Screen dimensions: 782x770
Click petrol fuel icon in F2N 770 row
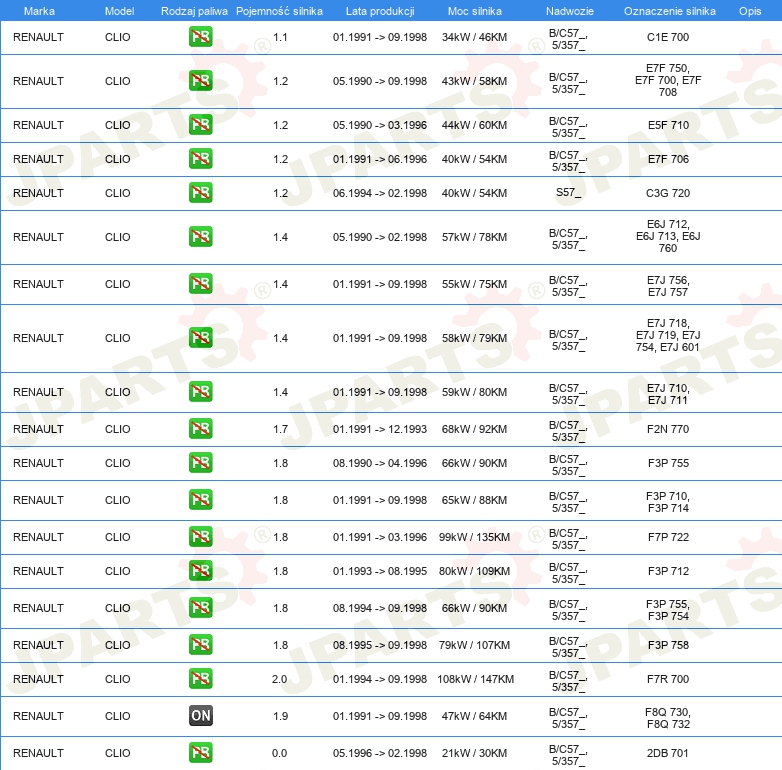click(x=200, y=429)
